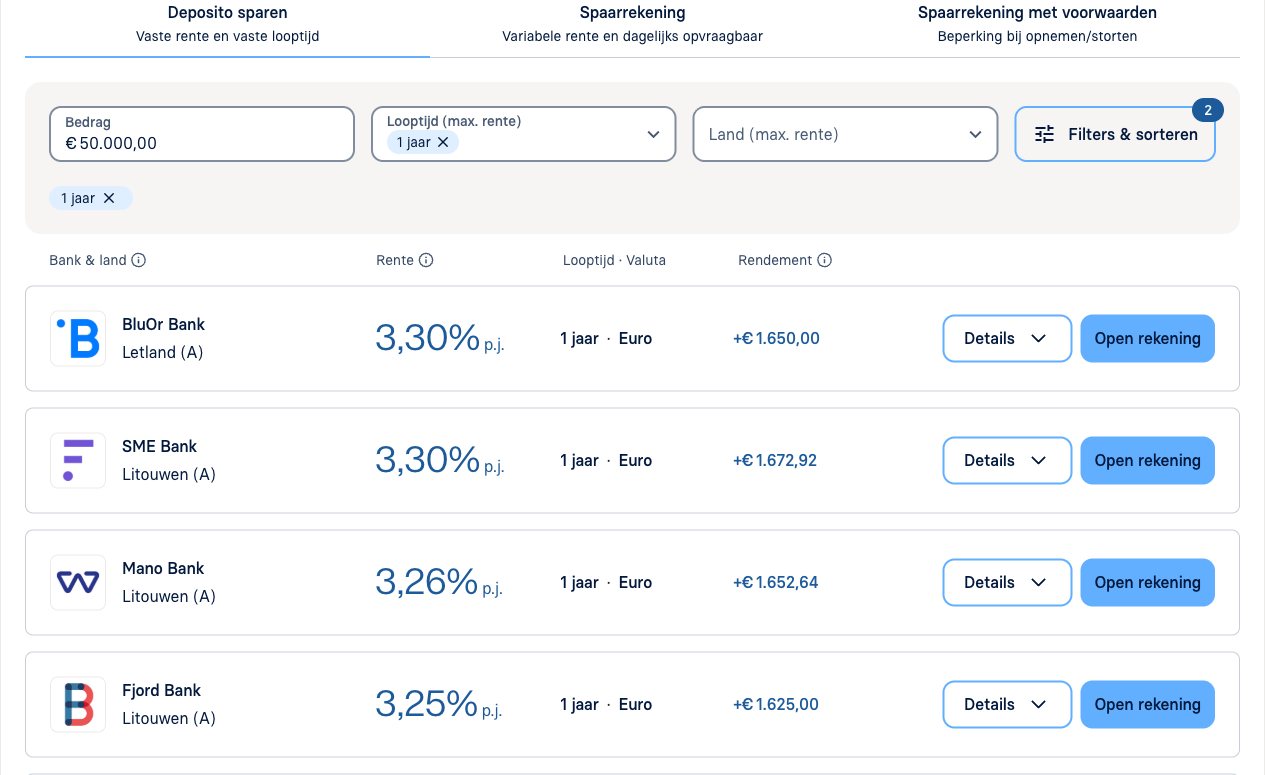Expand Details for Fjord Bank
Viewport: 1265px width, 775px height.
pos(1007,704)
